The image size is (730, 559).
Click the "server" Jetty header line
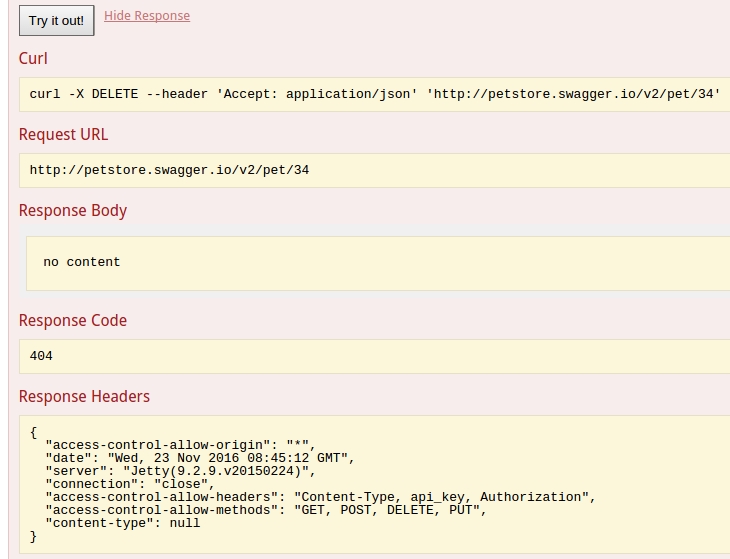pyautogui.click(x=181, y=471)
